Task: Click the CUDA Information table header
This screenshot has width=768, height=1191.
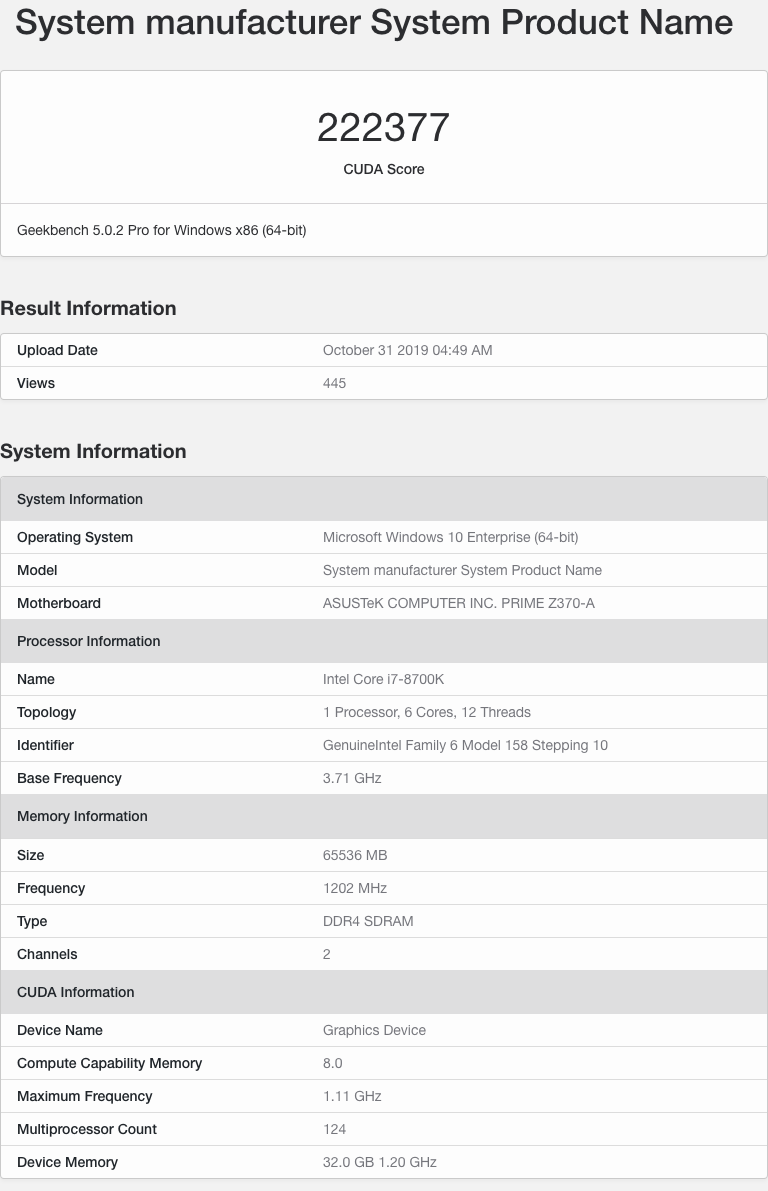Action: 384,992
